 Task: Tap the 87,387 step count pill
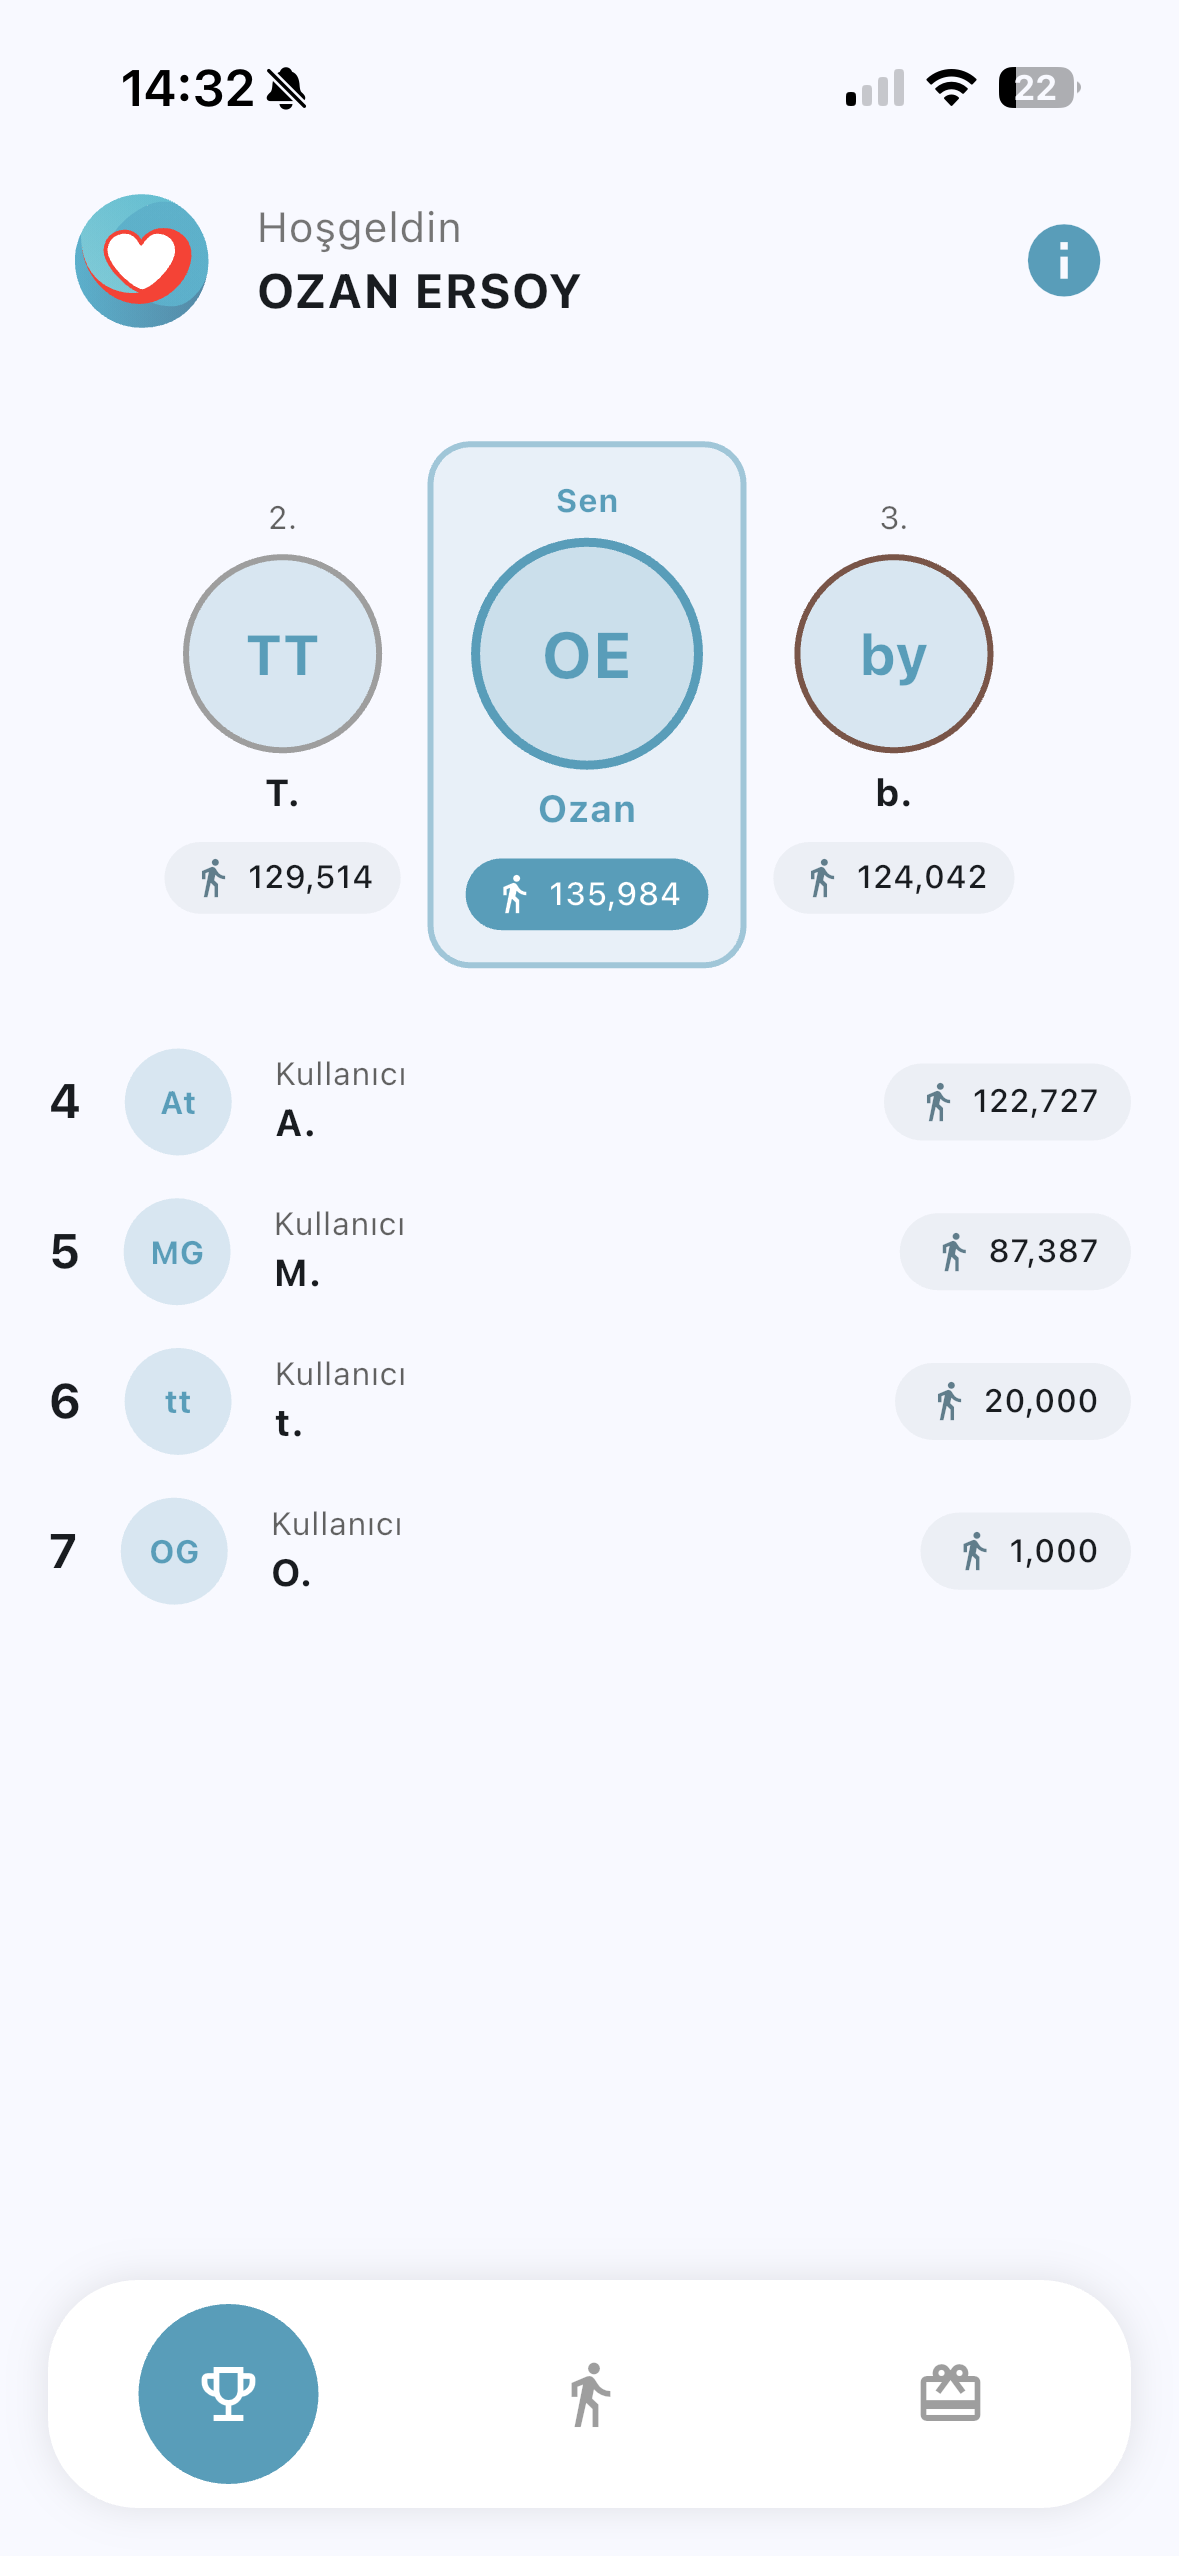click(x=1015, y=1252)
